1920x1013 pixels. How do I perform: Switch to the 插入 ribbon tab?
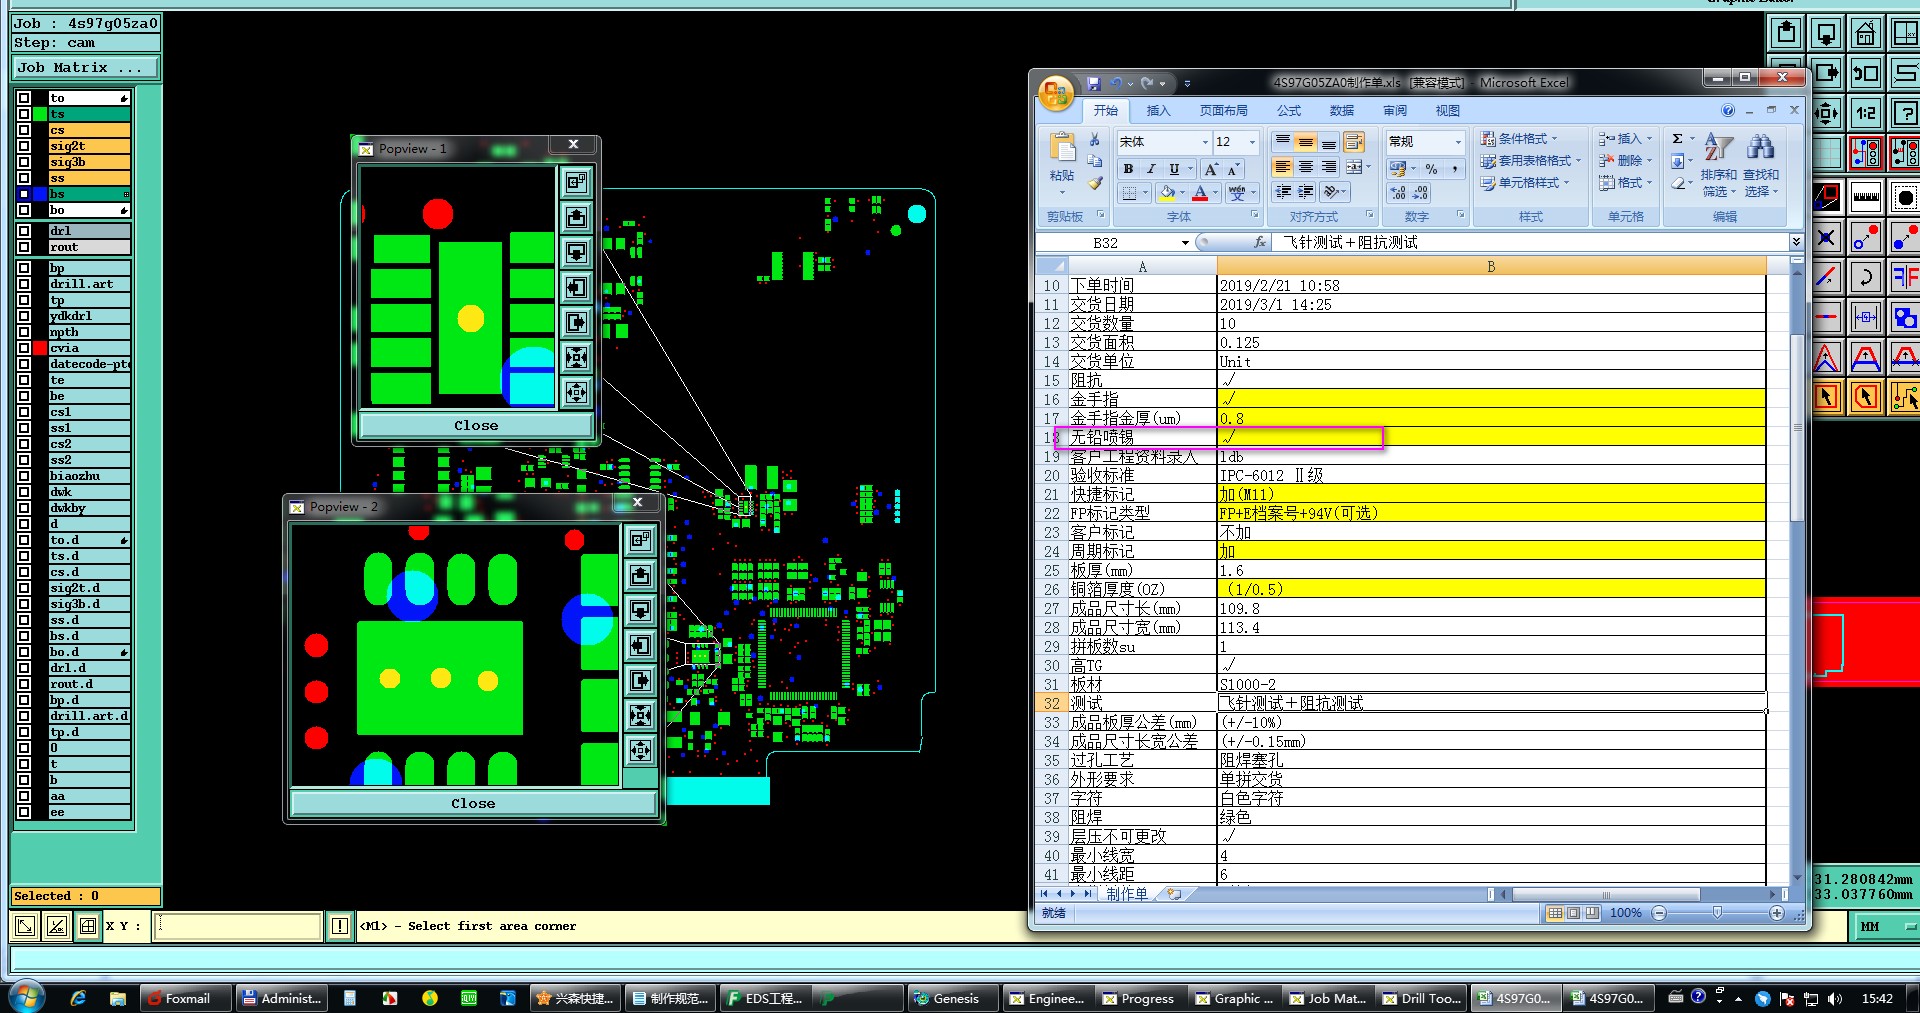tap(1158, 111)
